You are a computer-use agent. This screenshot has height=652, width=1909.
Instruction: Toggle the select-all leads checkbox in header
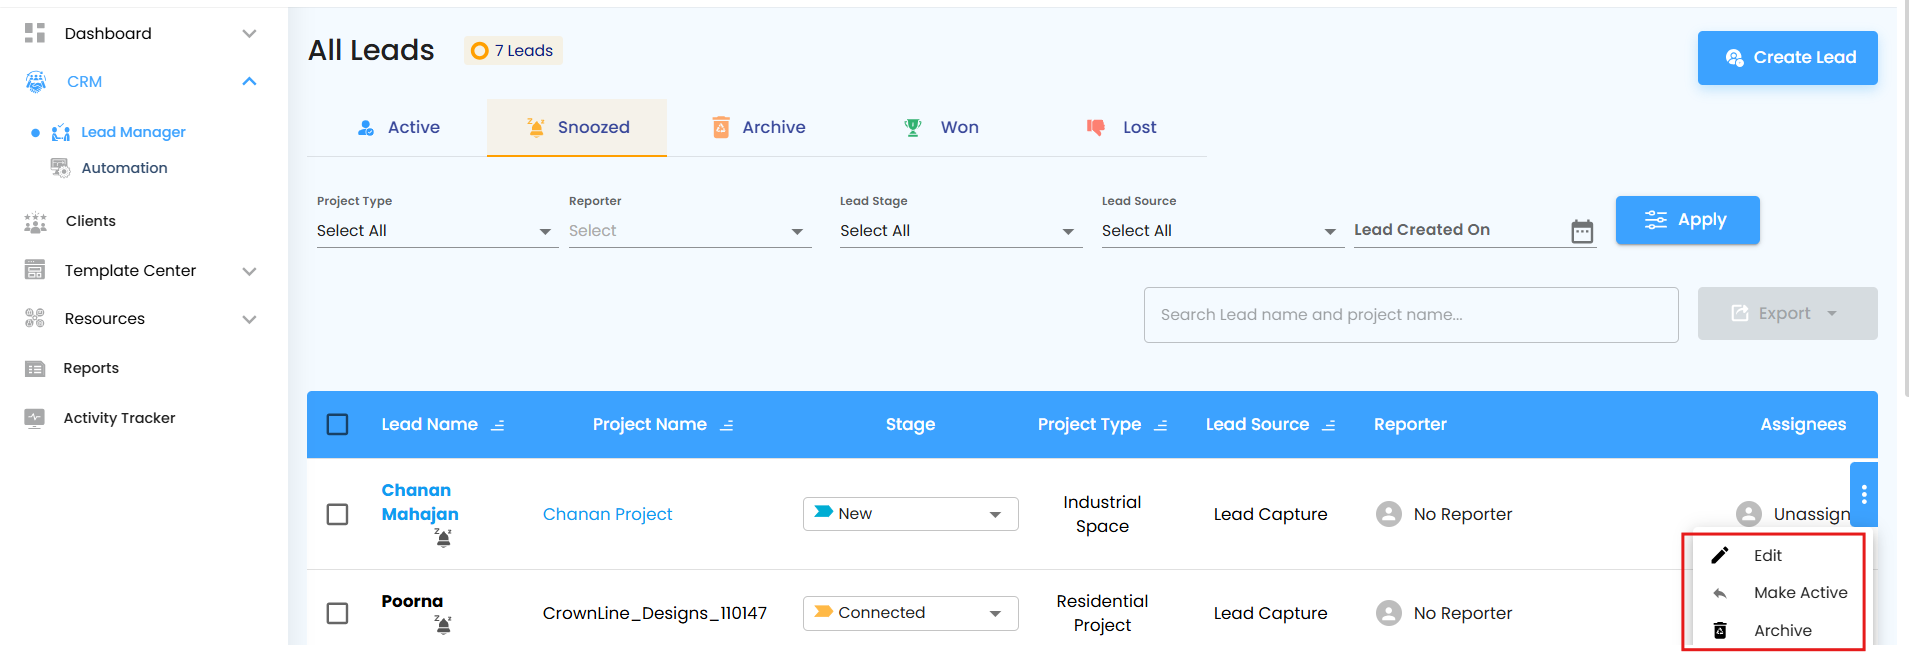point(338,425)
